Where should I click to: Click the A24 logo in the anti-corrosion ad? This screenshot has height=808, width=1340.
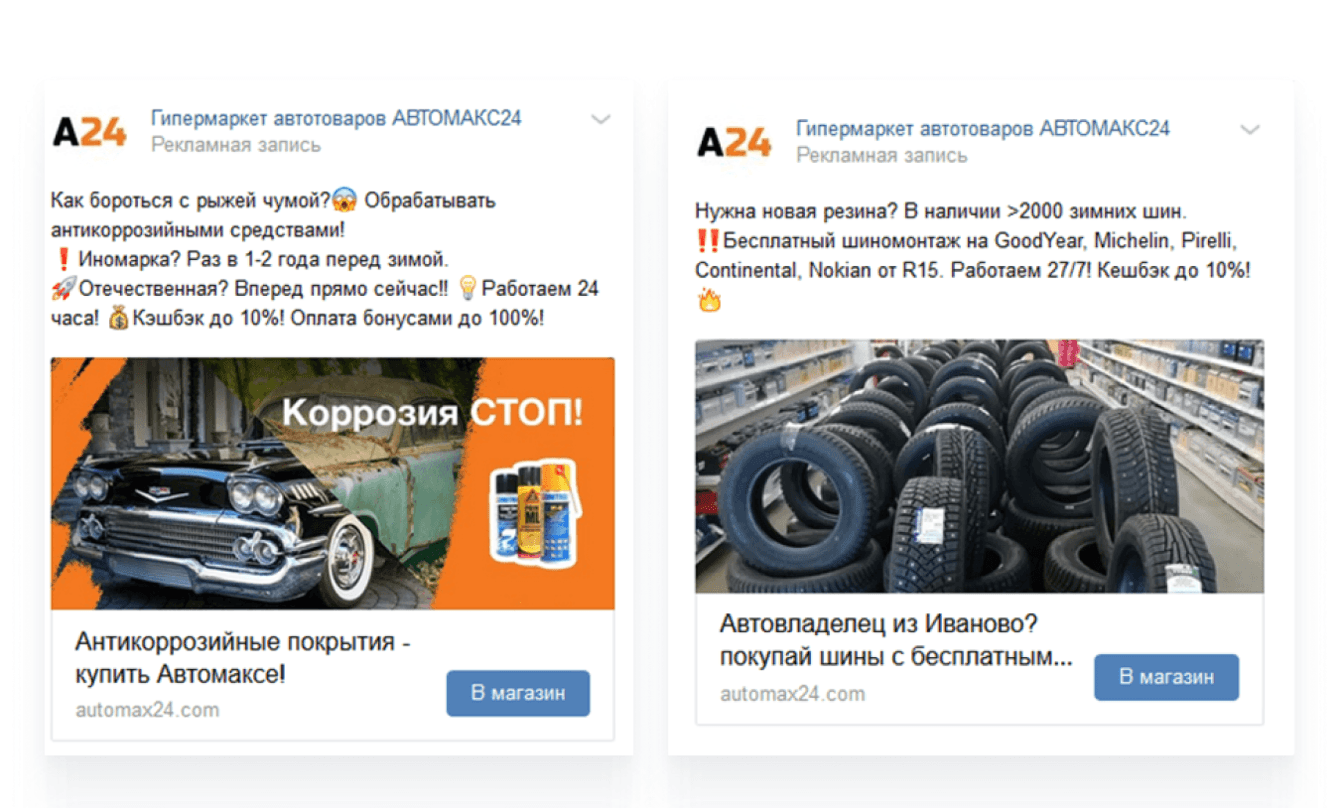(x=90, y=131)
